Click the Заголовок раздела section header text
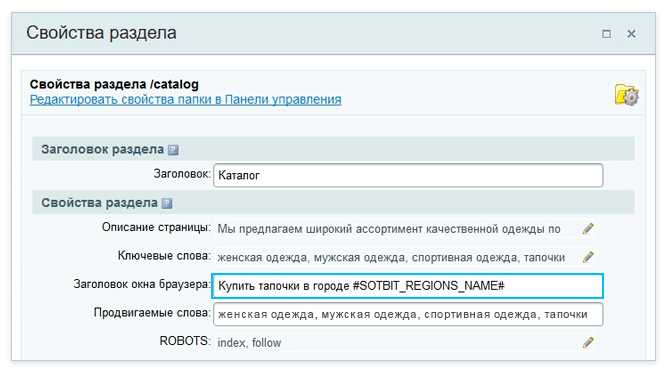Screen dimensions: 670x382 (x=103, y=150)
